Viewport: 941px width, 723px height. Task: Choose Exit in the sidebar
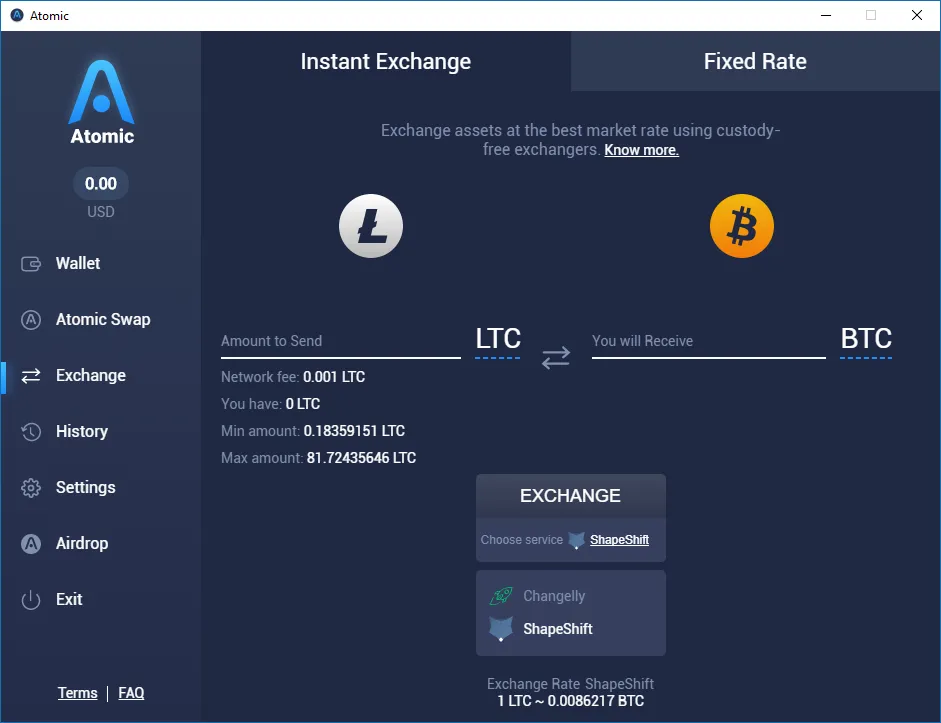click(x=69, y=599)
